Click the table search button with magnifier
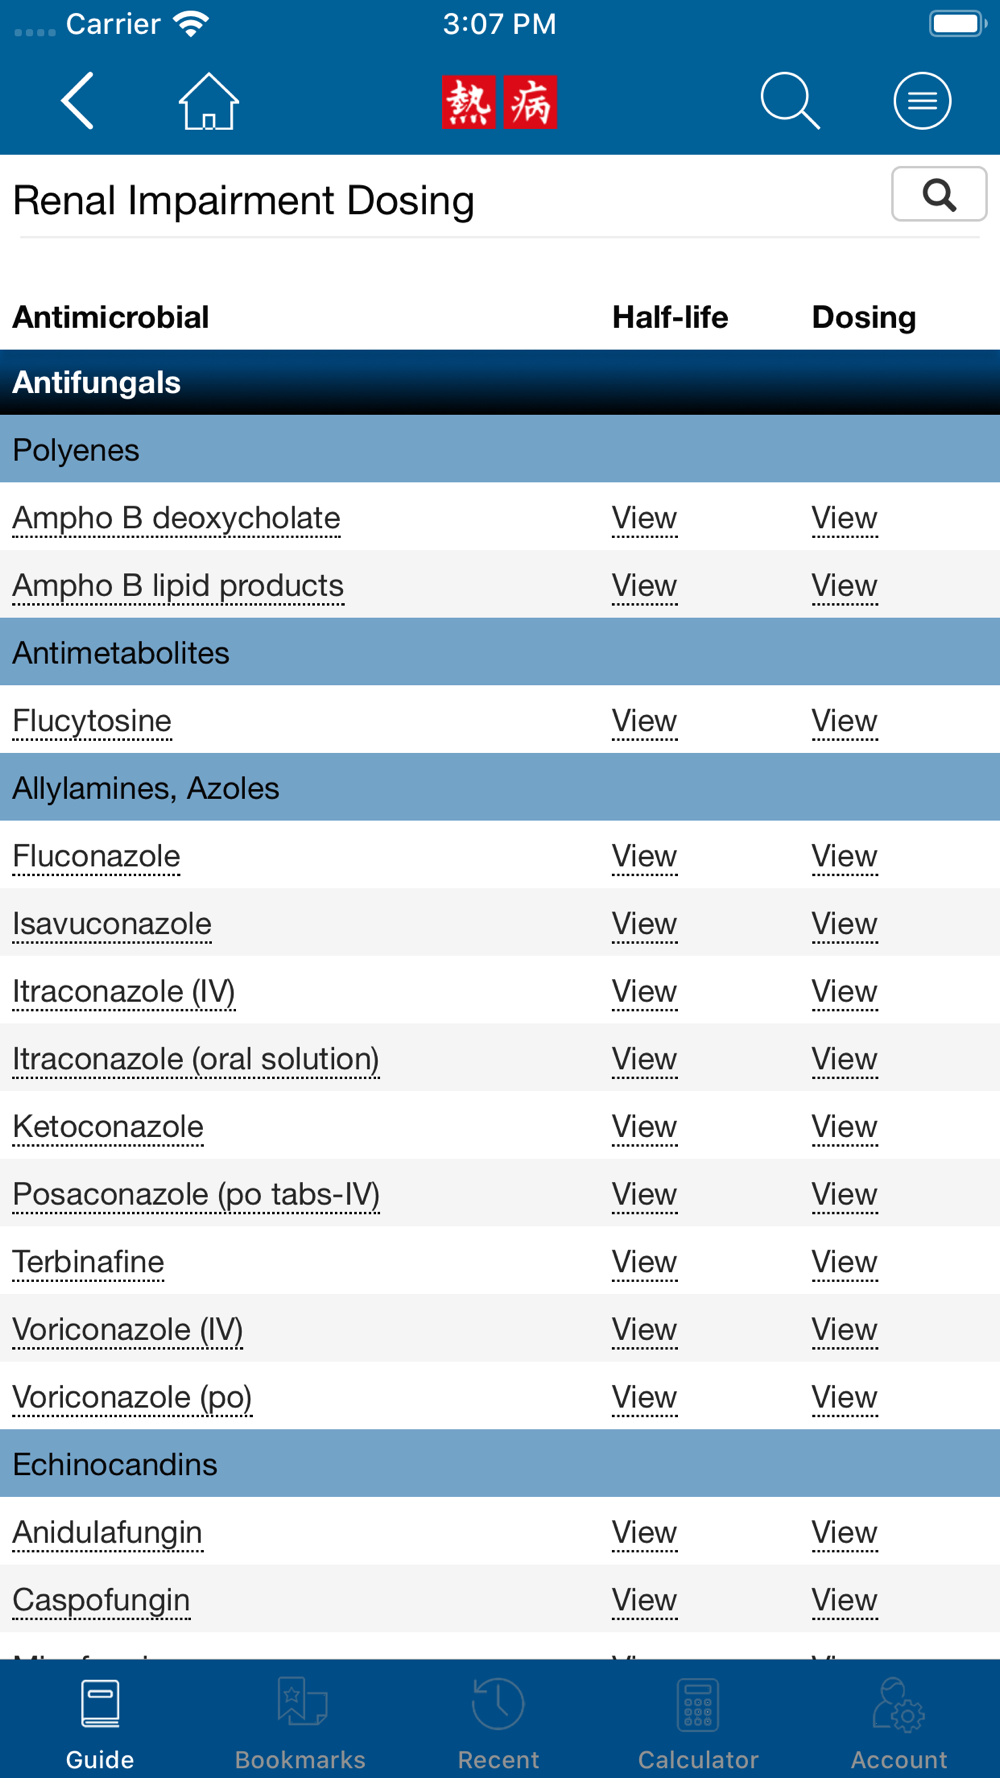The height and width of the screenshot is (1778, 1000). point(939,194)
